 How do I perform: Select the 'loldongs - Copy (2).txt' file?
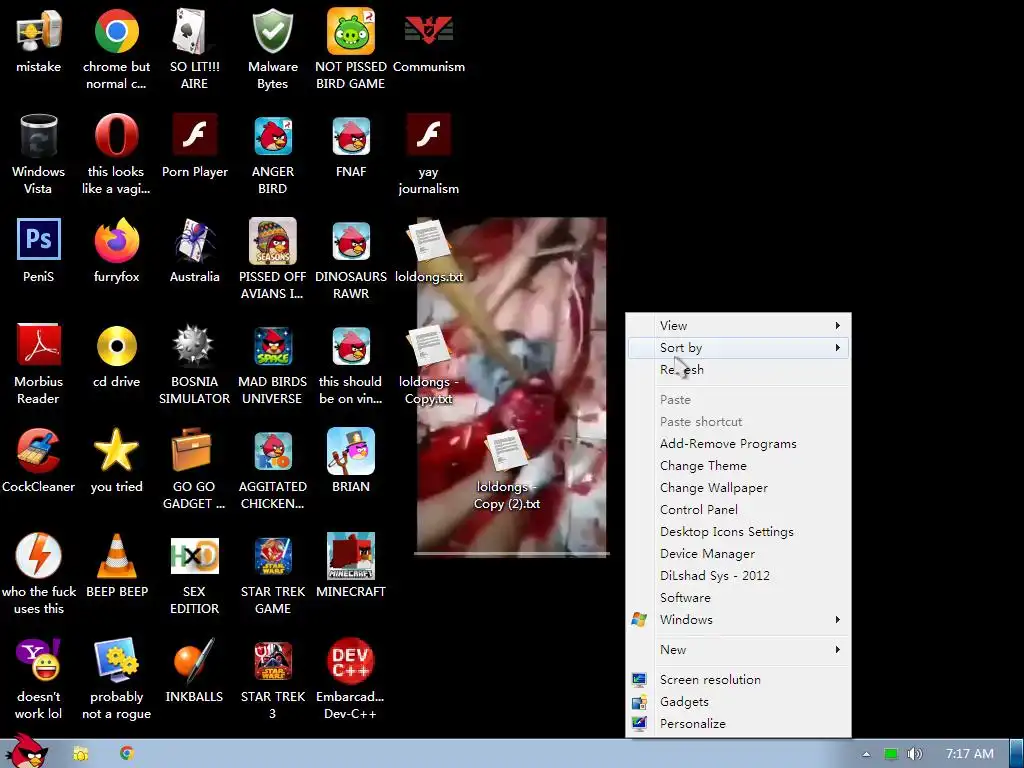[x=507, y=451]
